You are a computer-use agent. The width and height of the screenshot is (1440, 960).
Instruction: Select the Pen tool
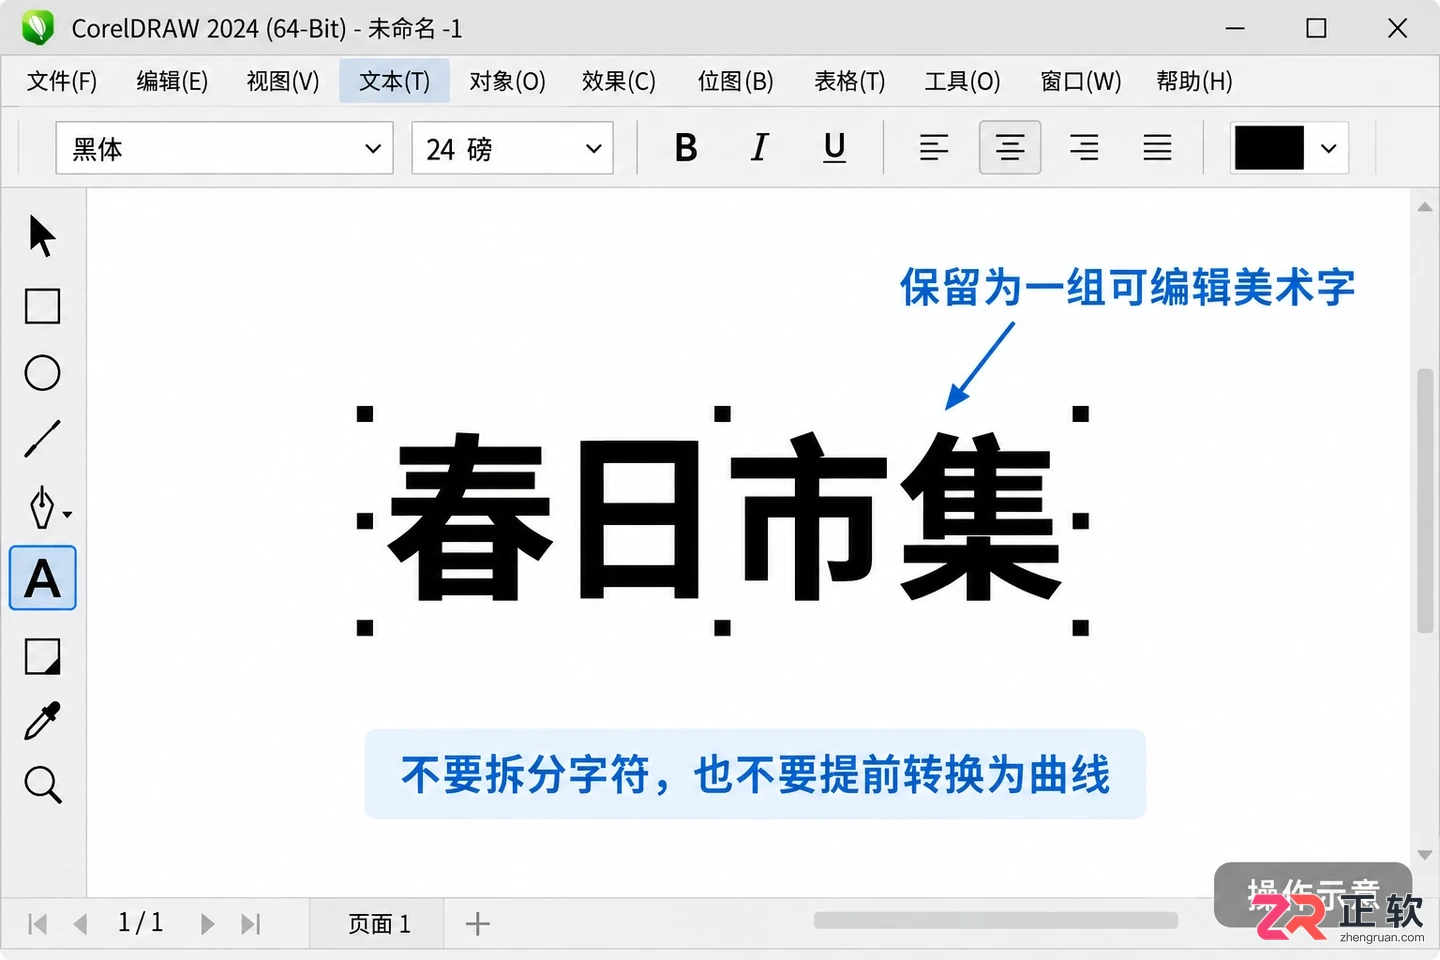click(42, 507)
